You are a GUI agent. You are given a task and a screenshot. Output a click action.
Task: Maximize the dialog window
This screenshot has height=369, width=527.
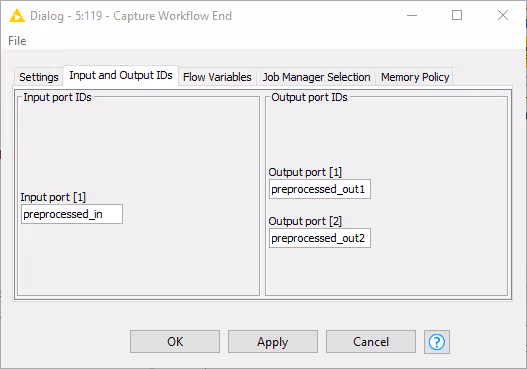pyautogui.click(x=457, y=15)
